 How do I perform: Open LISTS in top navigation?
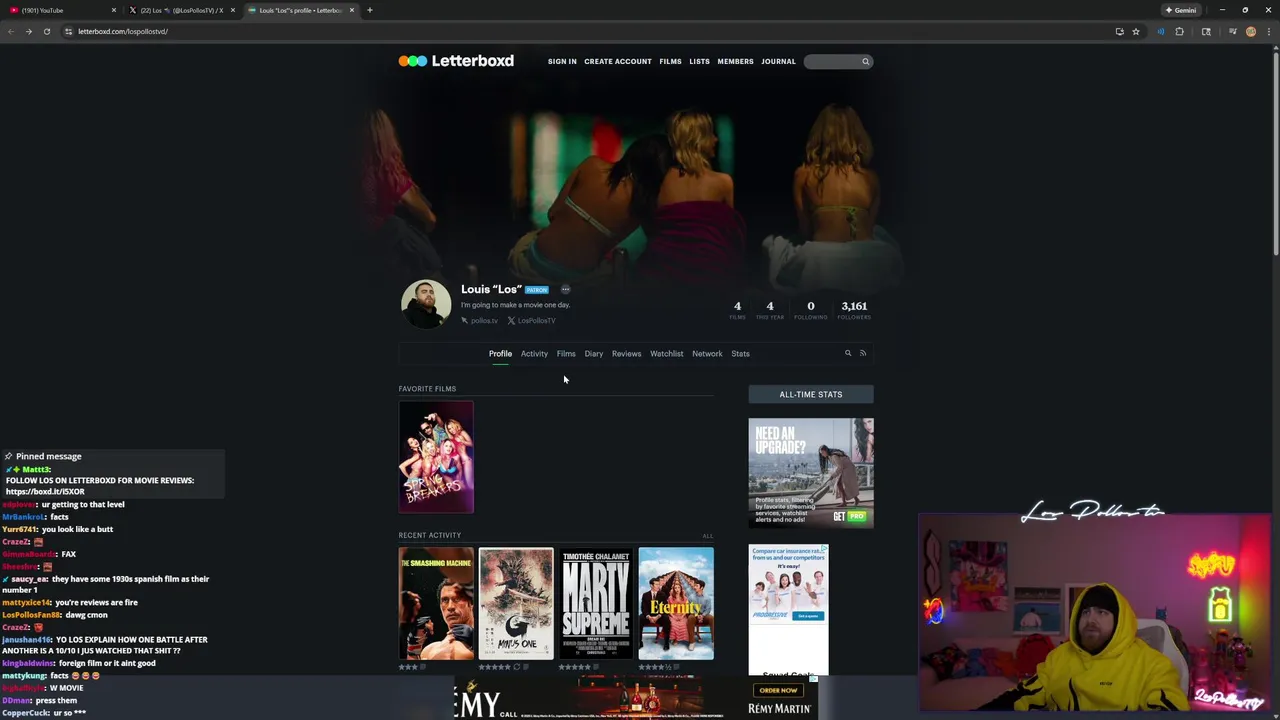click(699, 61)
